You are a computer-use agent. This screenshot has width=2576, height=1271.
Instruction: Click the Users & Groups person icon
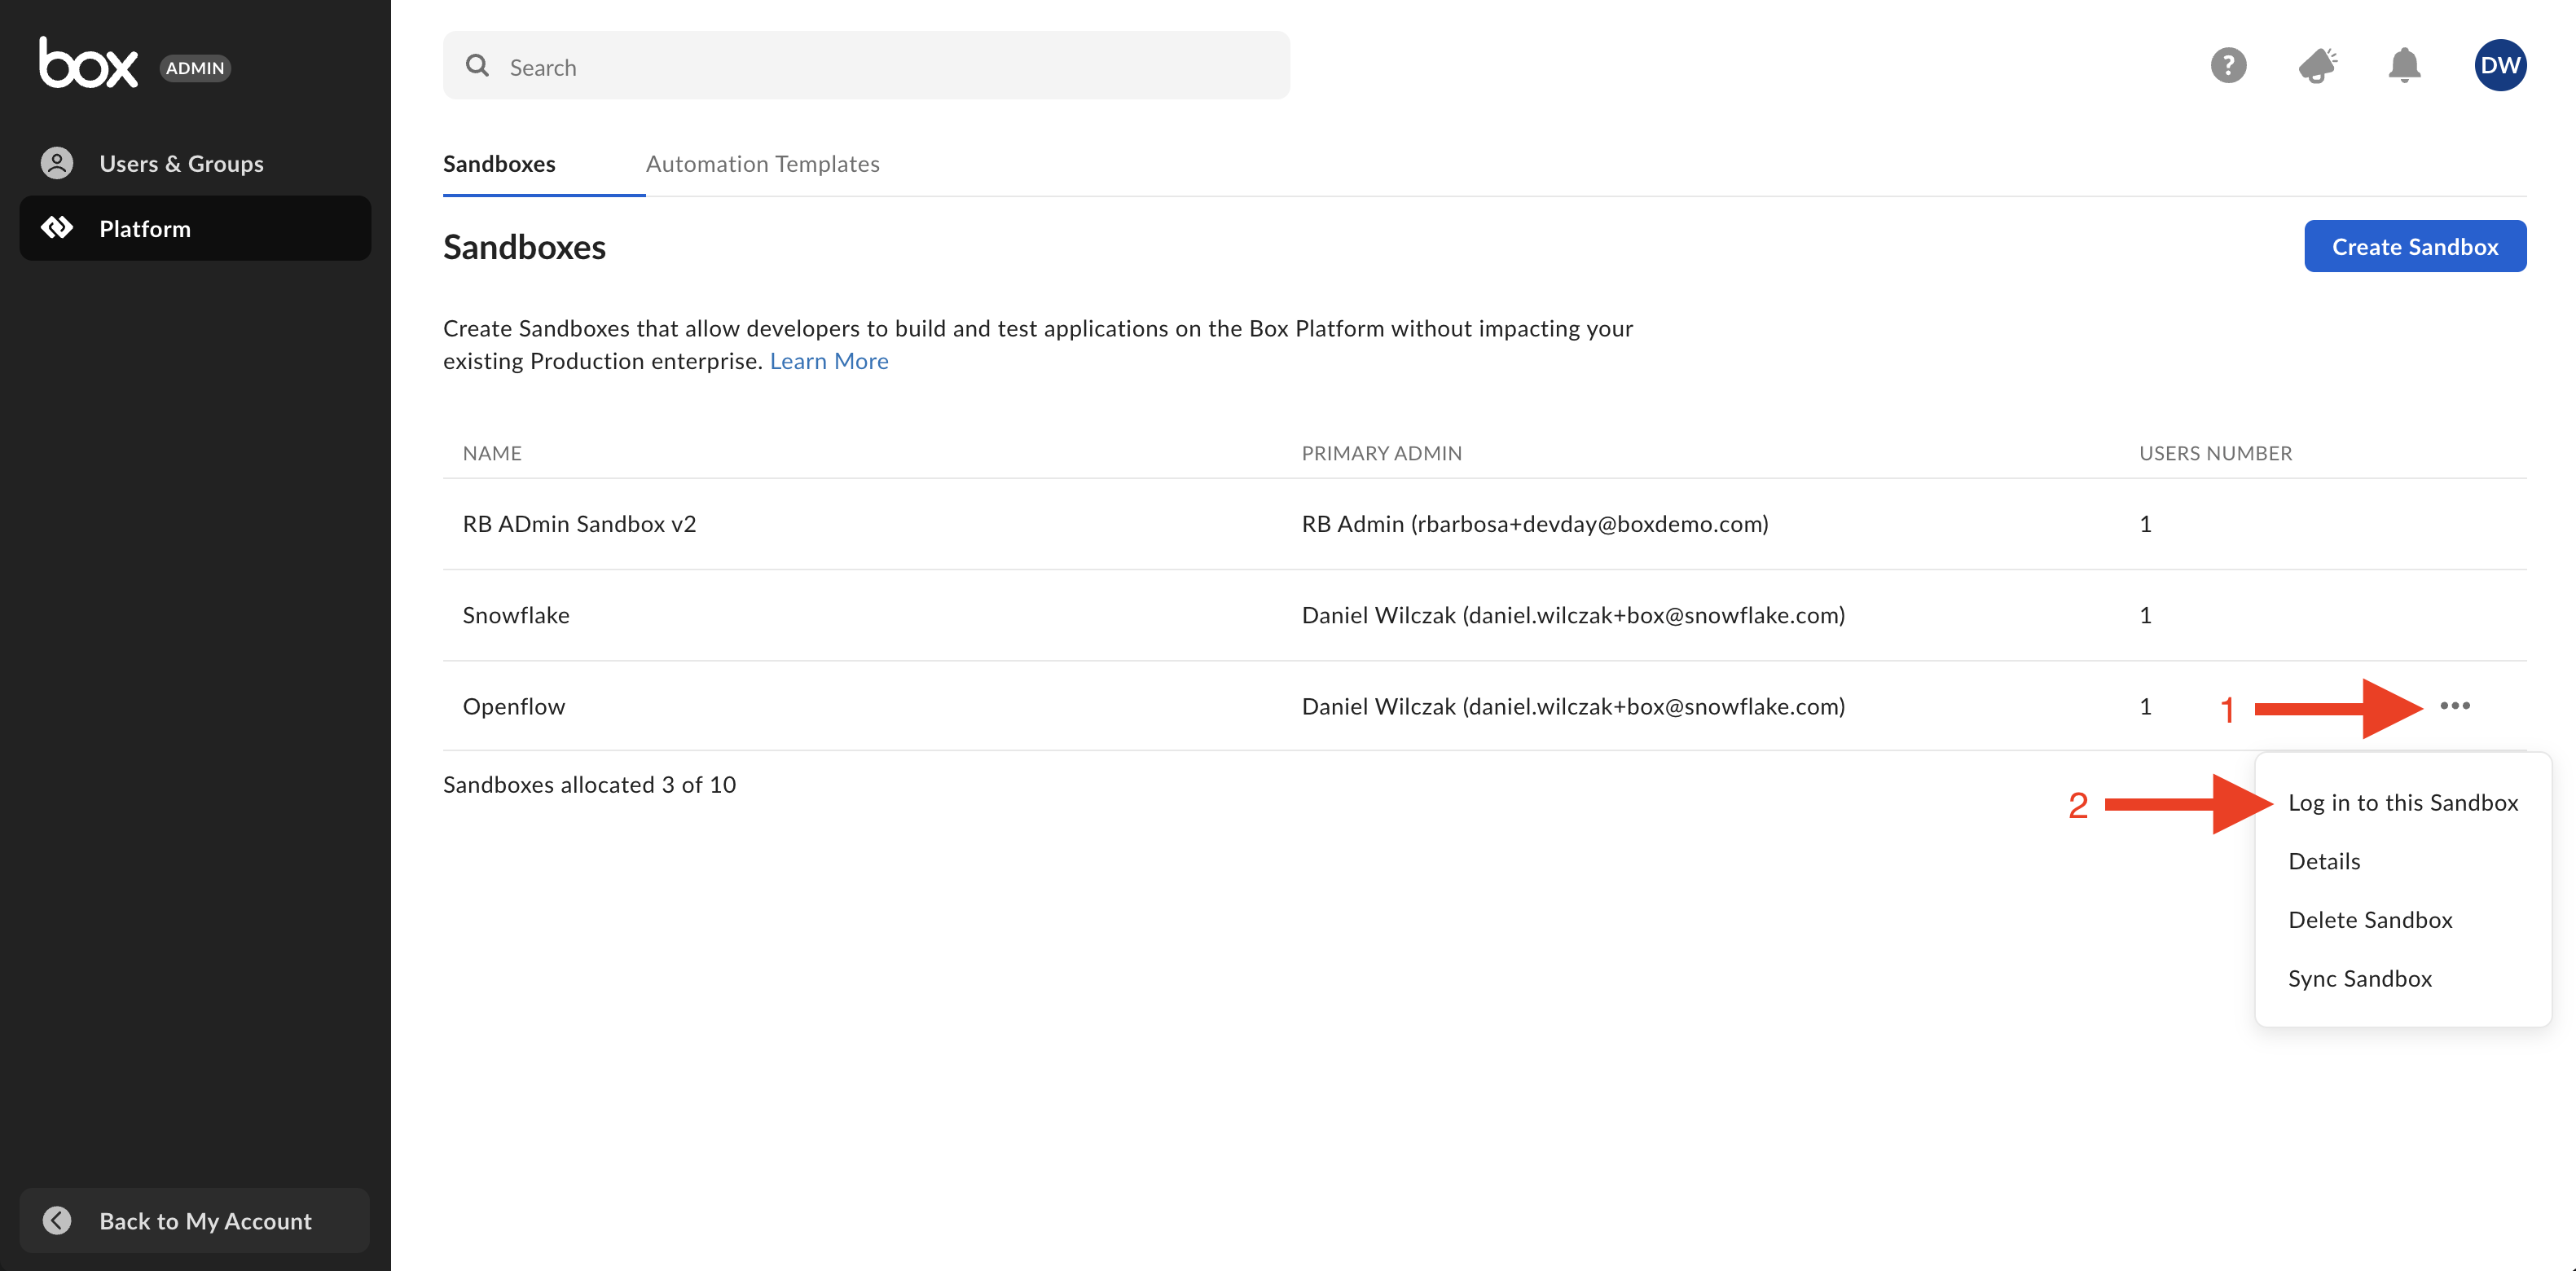pos(57,163)
